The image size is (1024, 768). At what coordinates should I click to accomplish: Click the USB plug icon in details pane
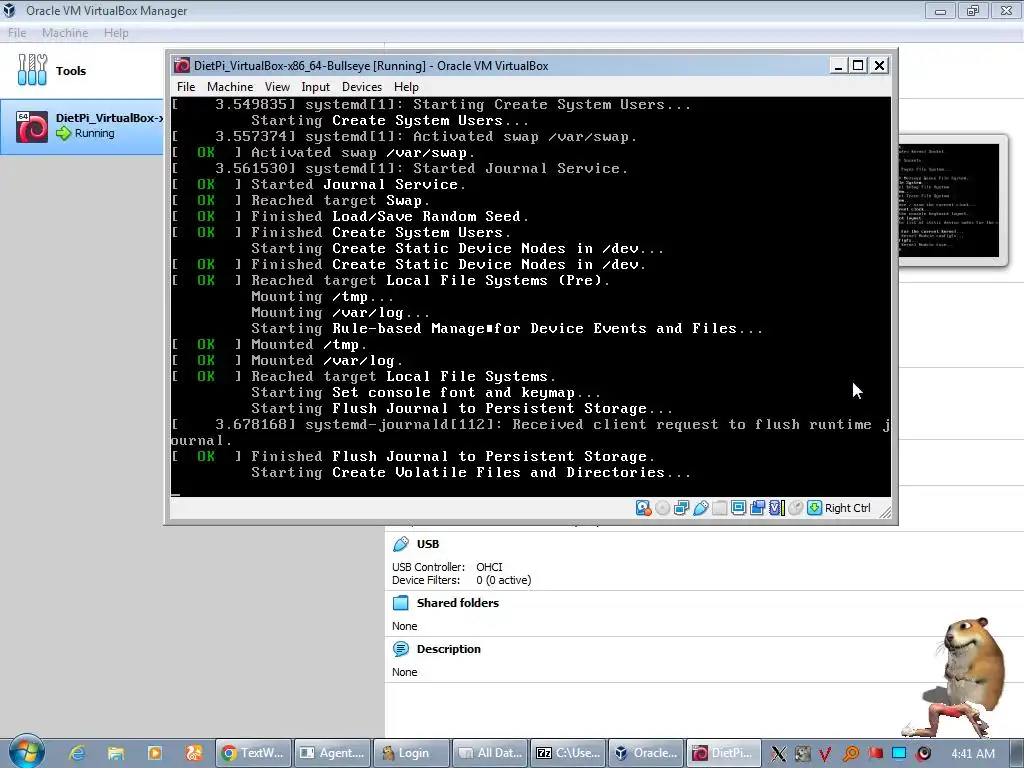click(x=400, y=544)
